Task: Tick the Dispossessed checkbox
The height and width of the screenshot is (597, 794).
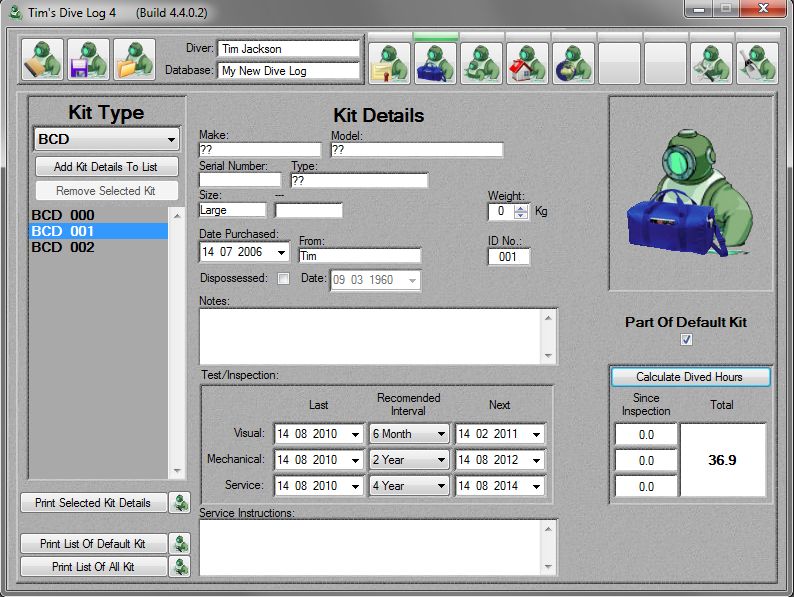Action: 283,279
